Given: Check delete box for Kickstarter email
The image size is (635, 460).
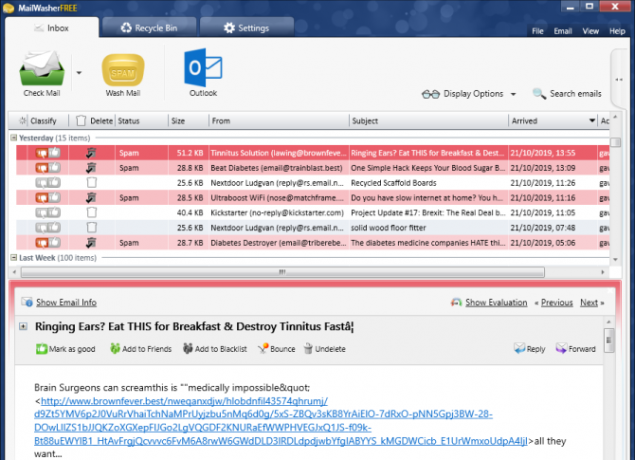Looking at the screenshot, I should (92, 213).
